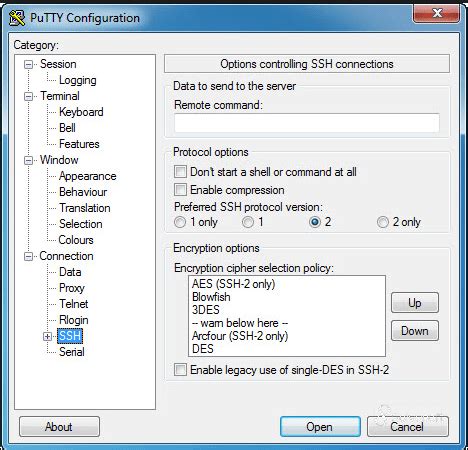Screen dimensions: 468x450
Task: Open the Behaviour category
Action: pyautogui.click(x=83, y=192)
